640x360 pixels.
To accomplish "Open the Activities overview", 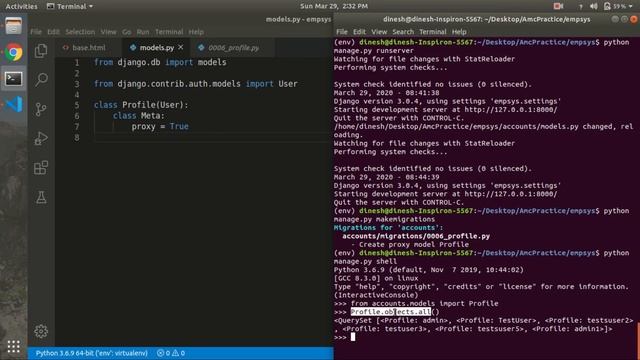I will click(x=21, y=6).
